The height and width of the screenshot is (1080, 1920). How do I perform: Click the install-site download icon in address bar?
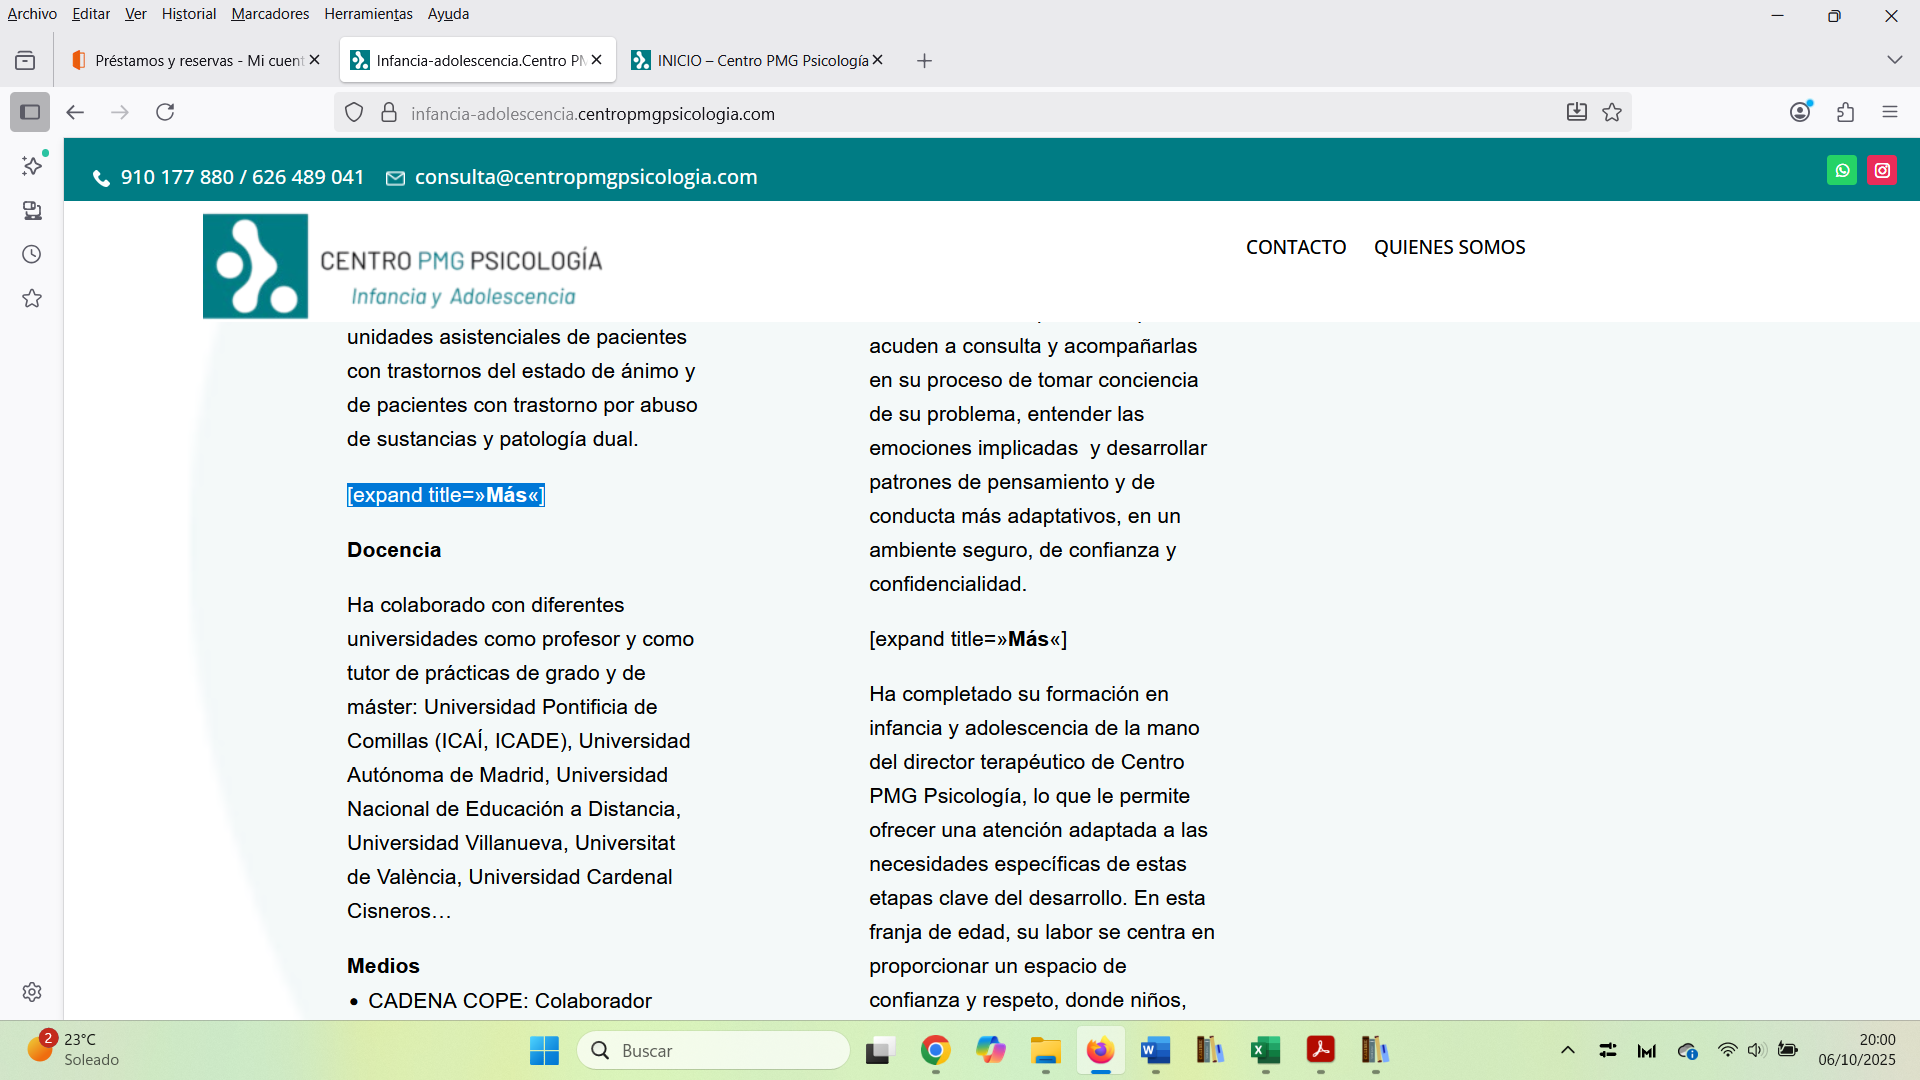coord(1576,113)
